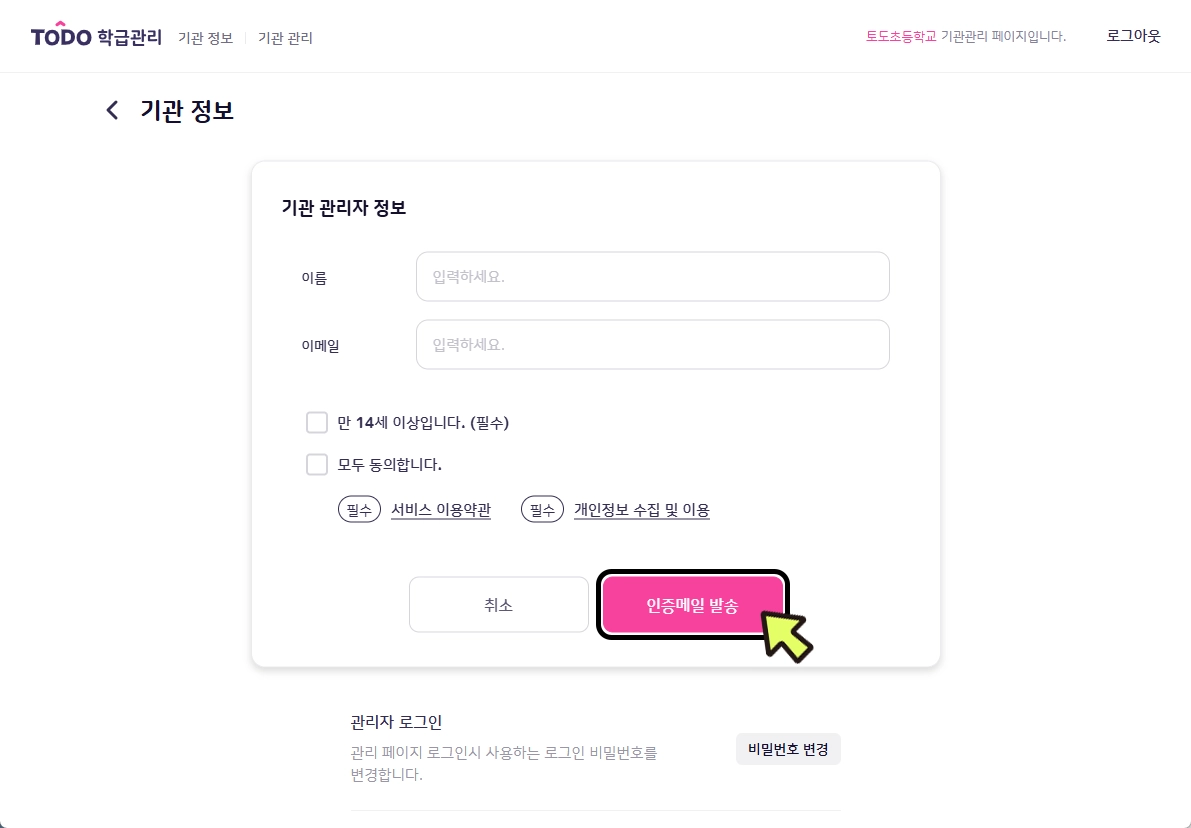Click the 기관 정보 page heading
Image resolution: width=1191 pixels, height=828 pixels.
[x=187, y=110]
